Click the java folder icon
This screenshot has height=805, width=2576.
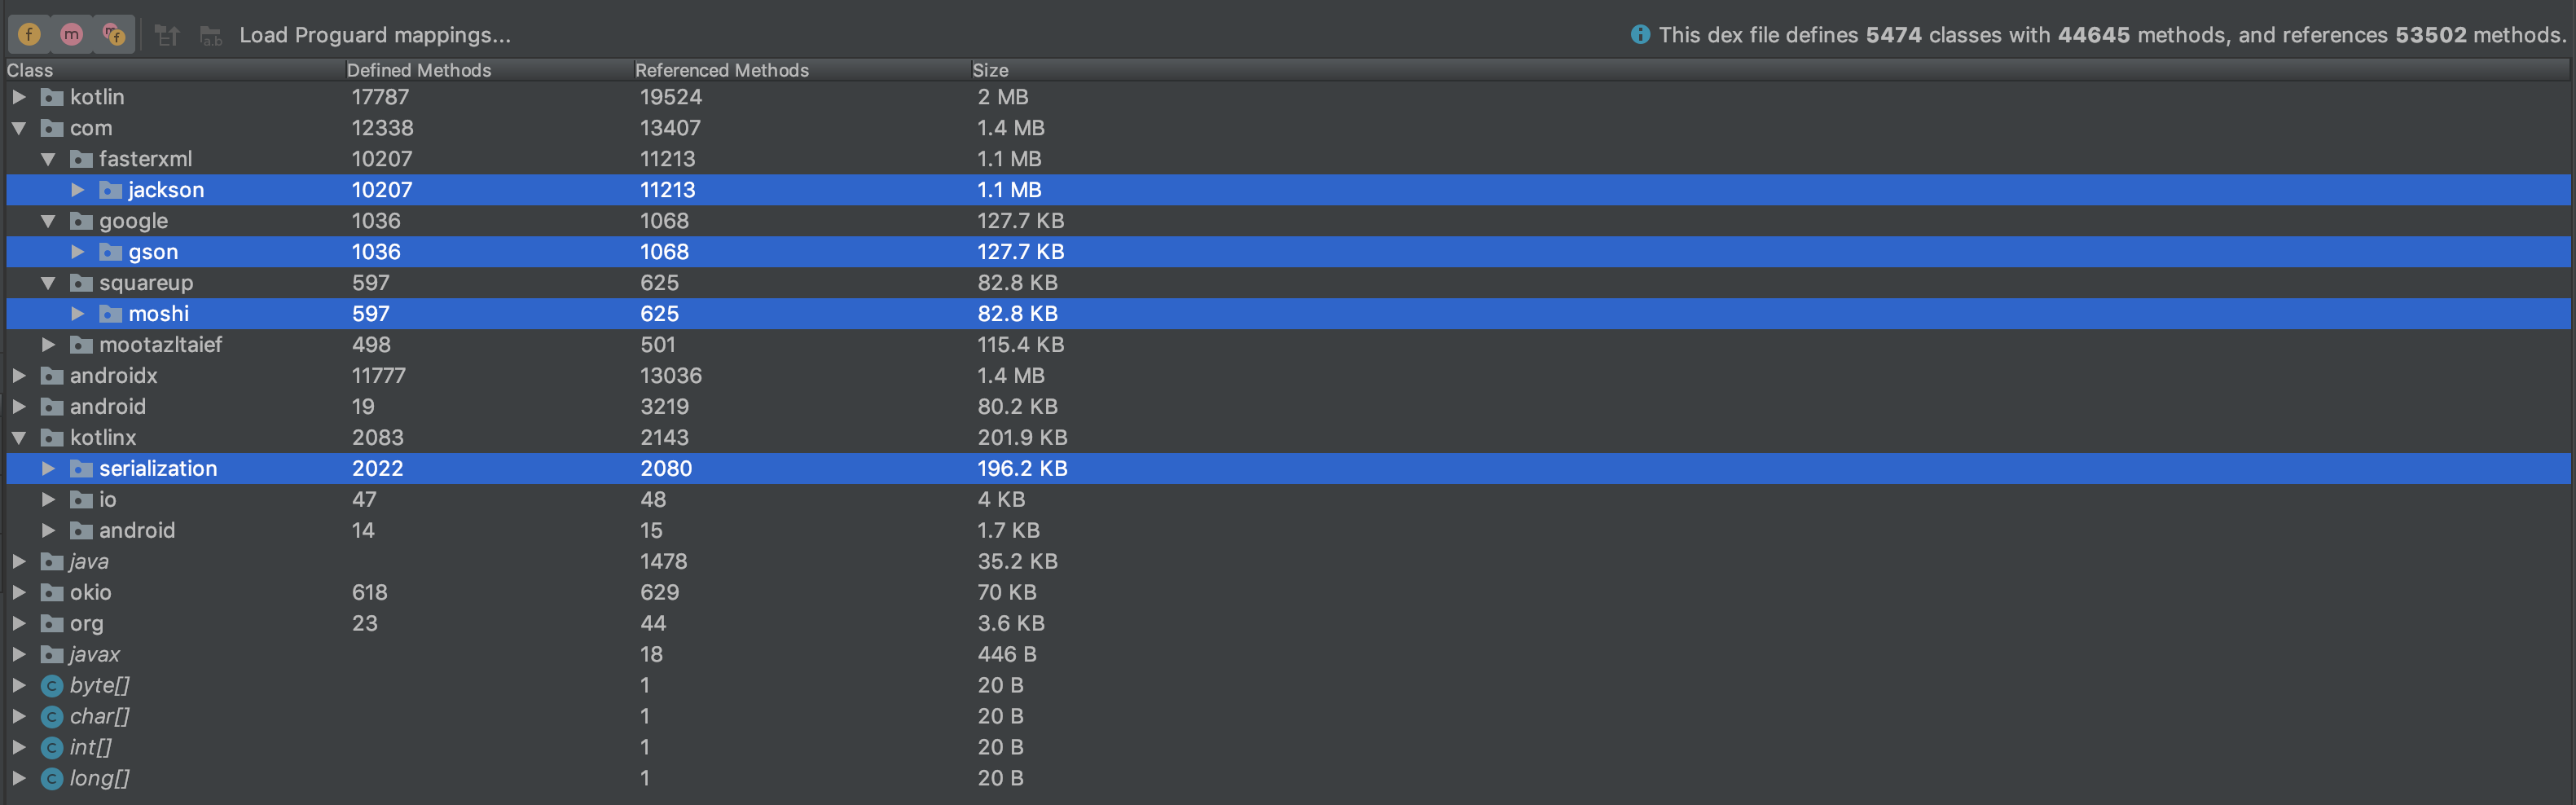[x=52, y=562]
